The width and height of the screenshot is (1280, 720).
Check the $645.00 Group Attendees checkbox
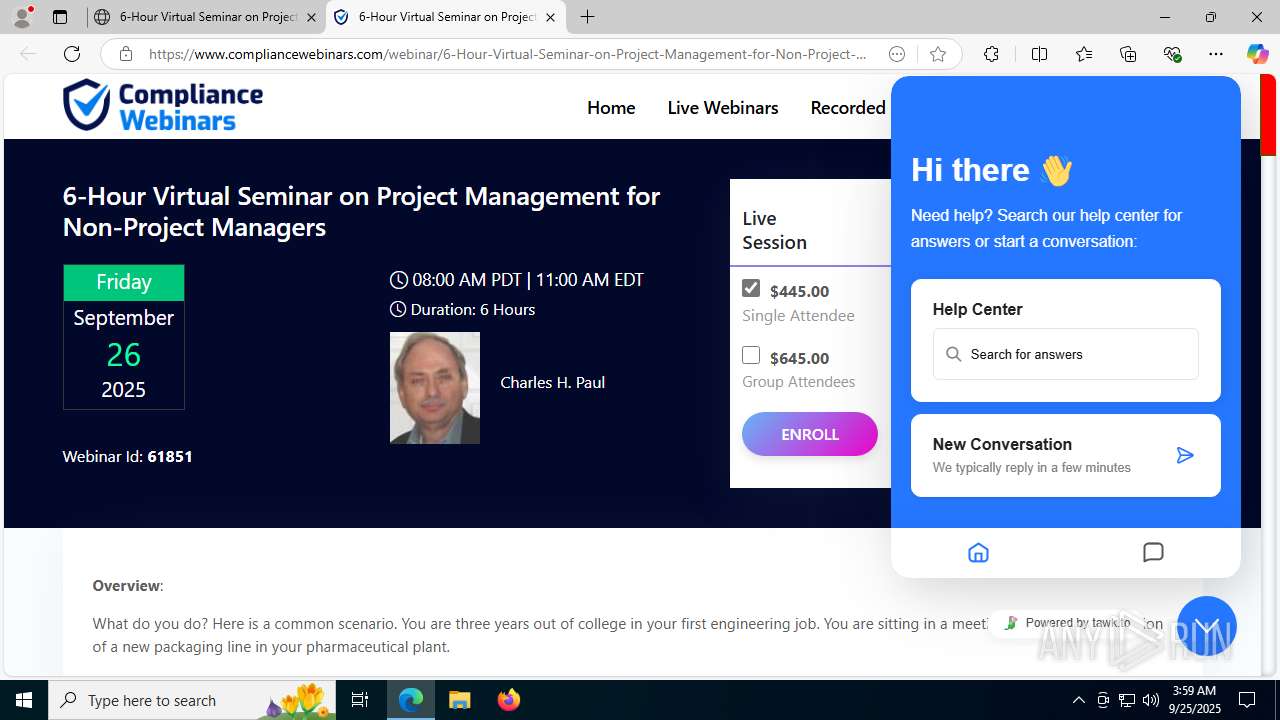(751, 355)
